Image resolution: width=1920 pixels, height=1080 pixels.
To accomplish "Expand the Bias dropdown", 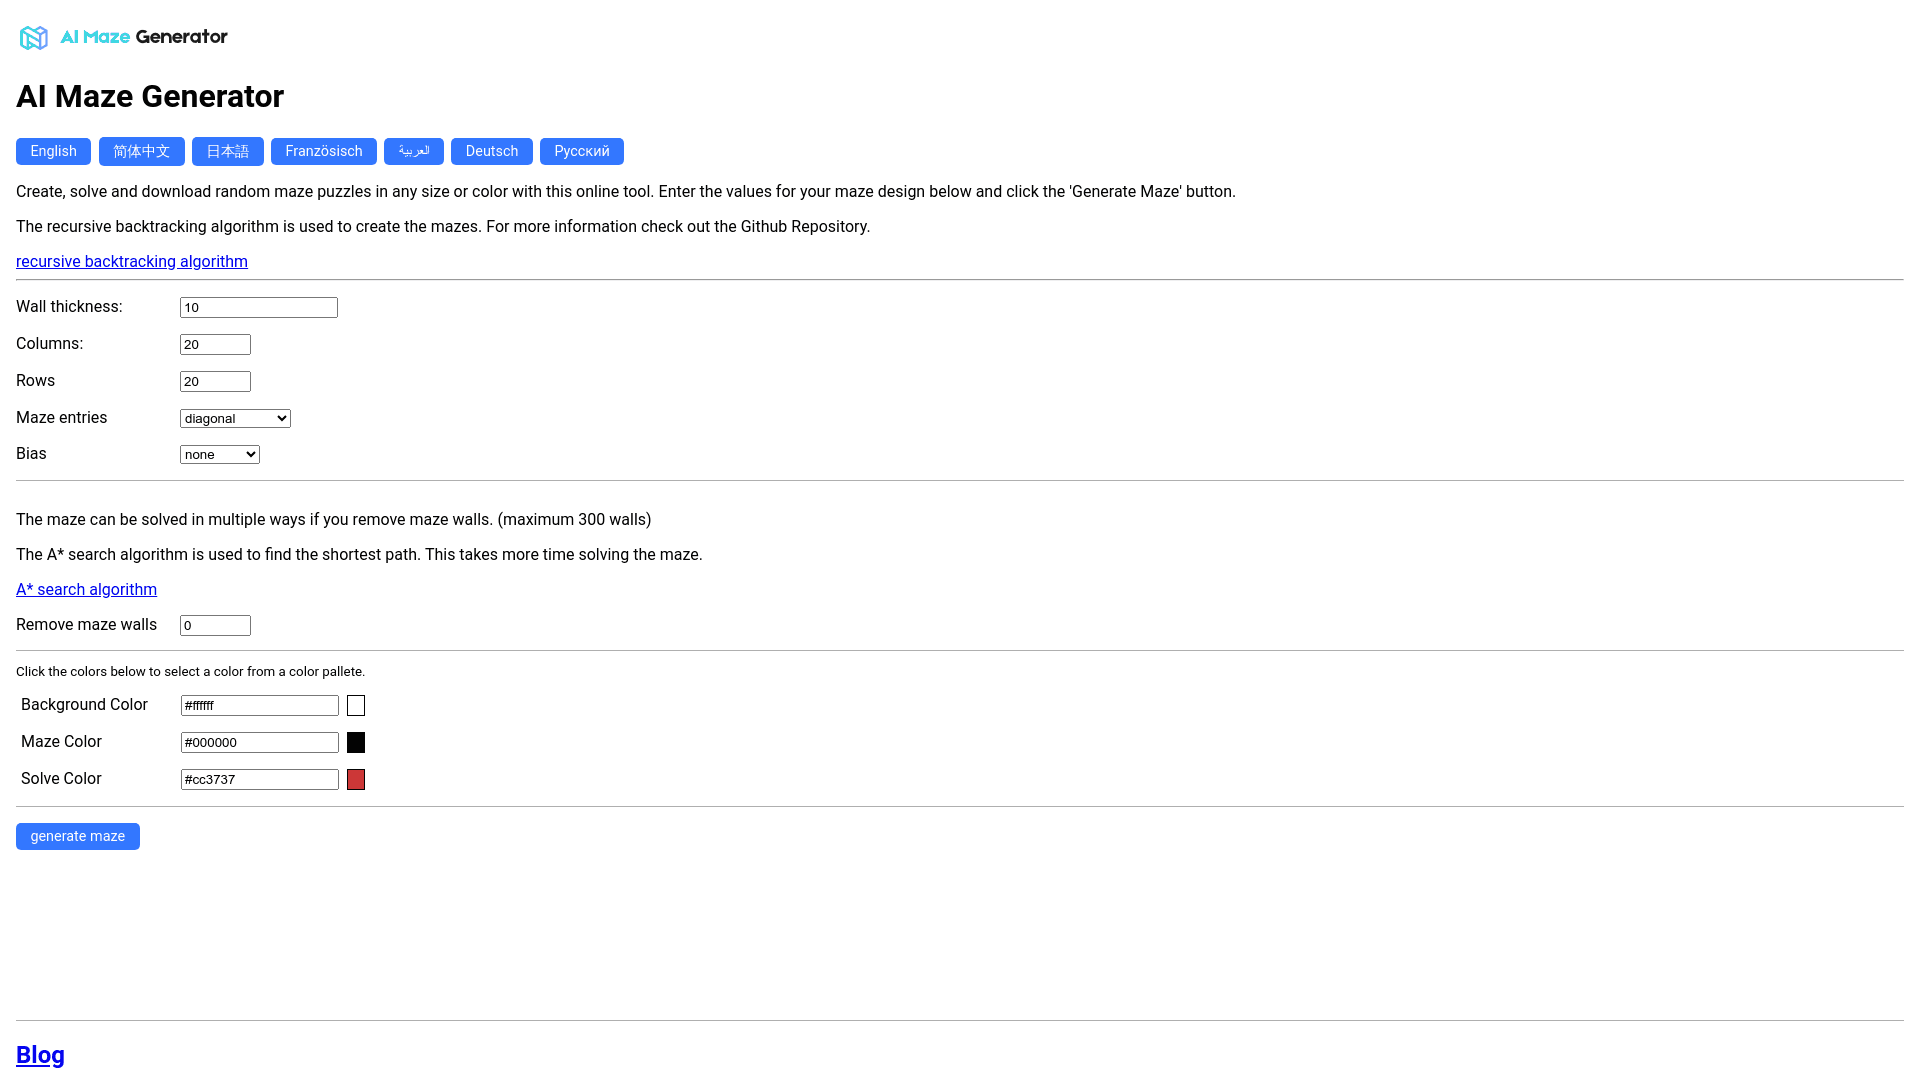I will (x=219, y=454).
